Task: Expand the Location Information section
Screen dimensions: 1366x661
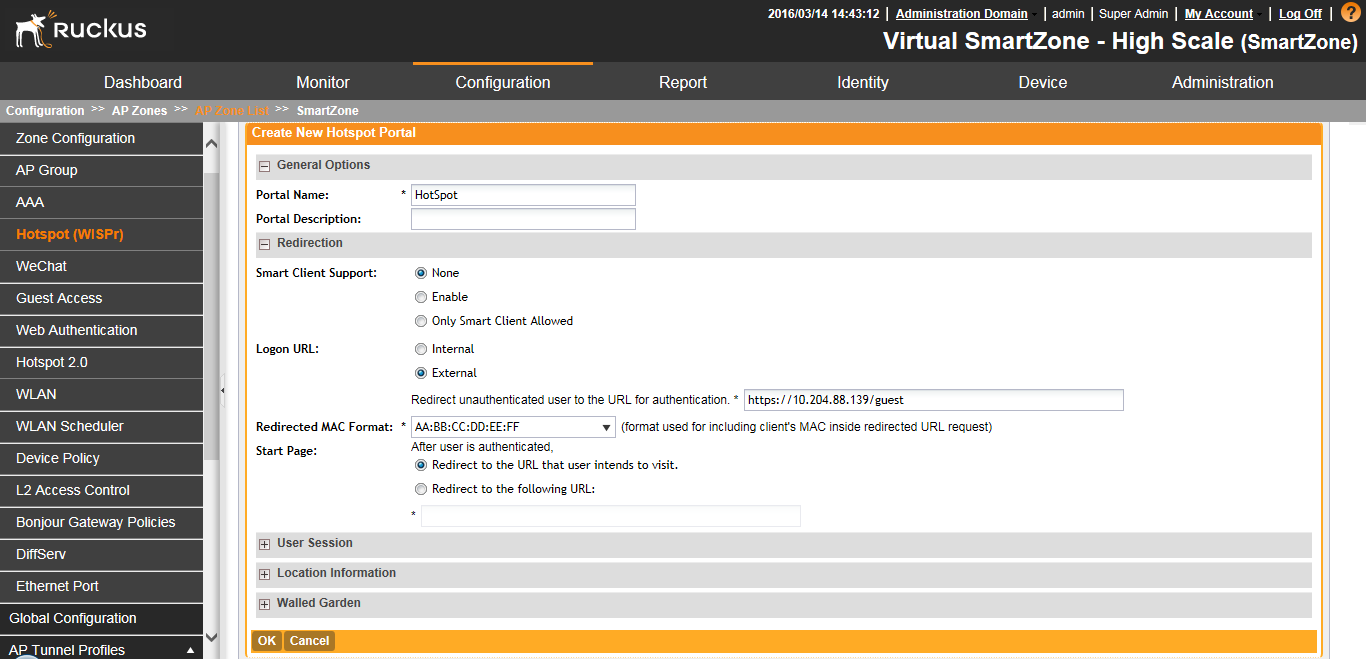Action: point(265,574)
